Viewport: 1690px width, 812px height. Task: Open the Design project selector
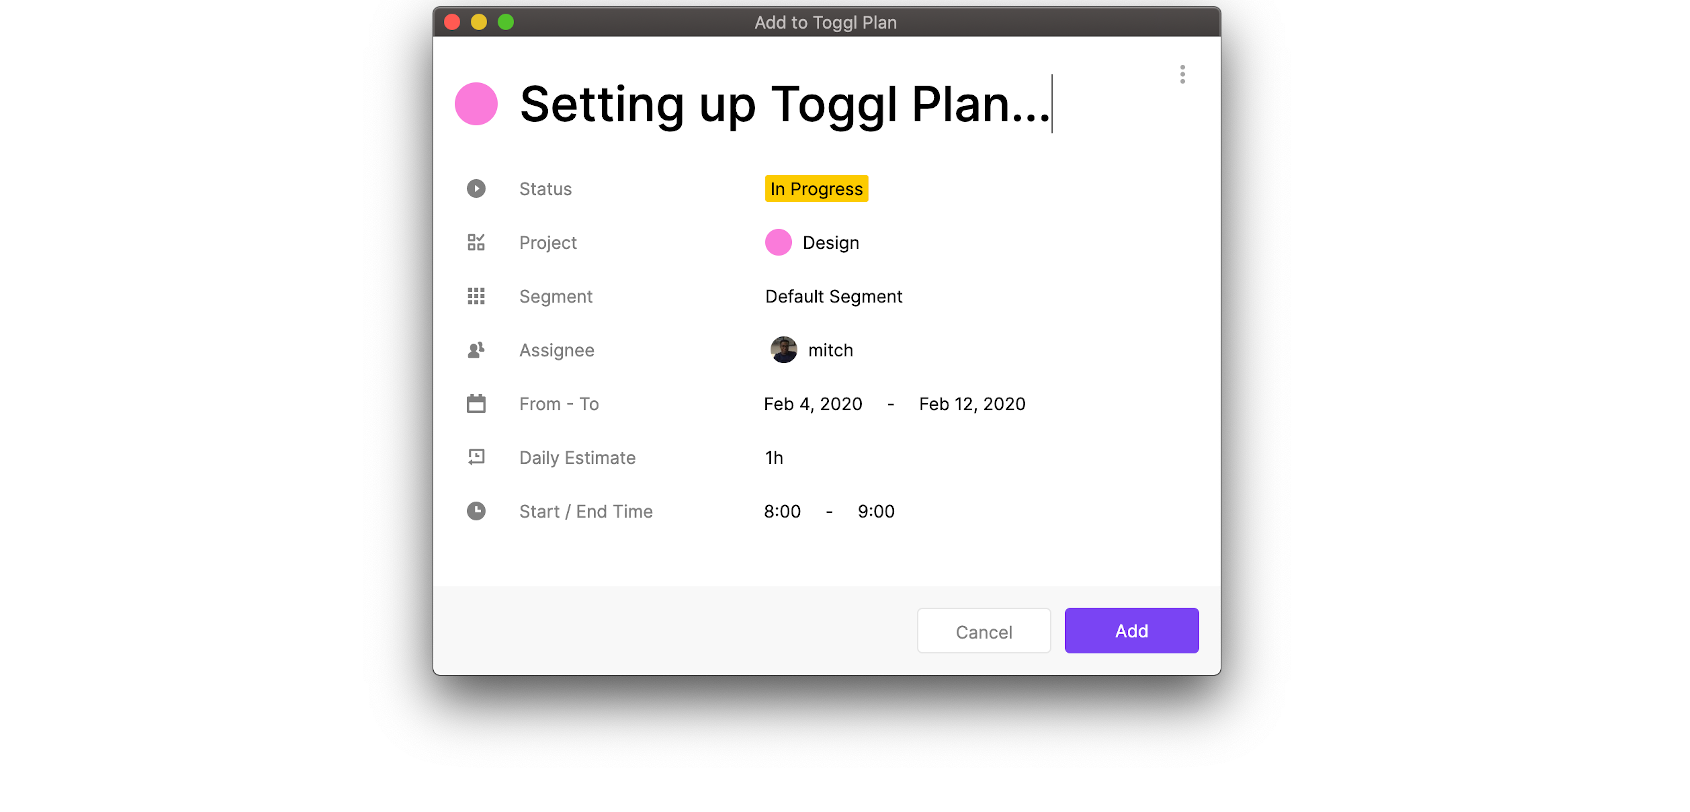(830, 242)
